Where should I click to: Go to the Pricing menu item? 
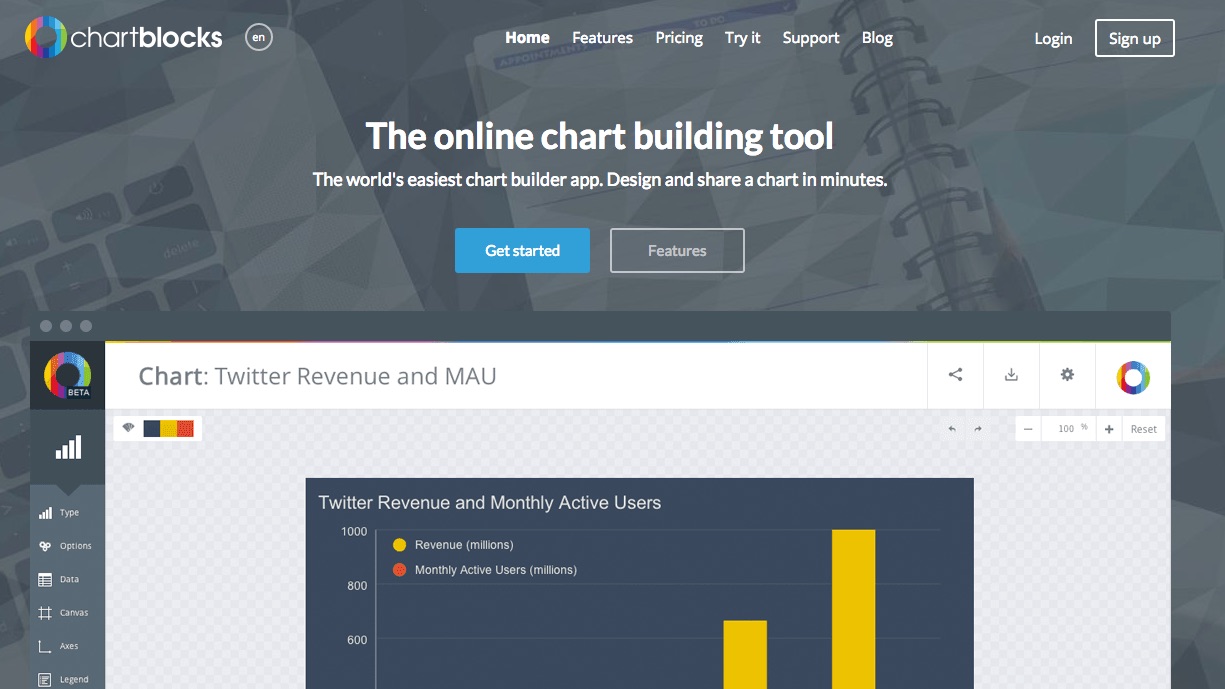coord(679,38)
